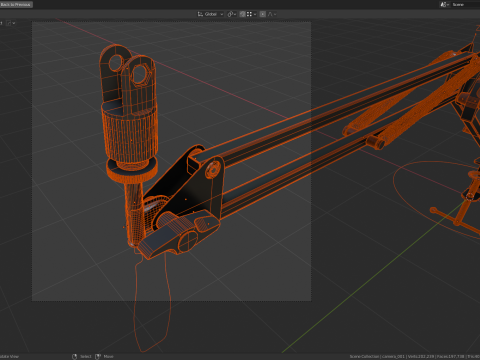The image size is (480, 360).
Task: Click the Rotate View hint in status bar
Action: (9, 356)
